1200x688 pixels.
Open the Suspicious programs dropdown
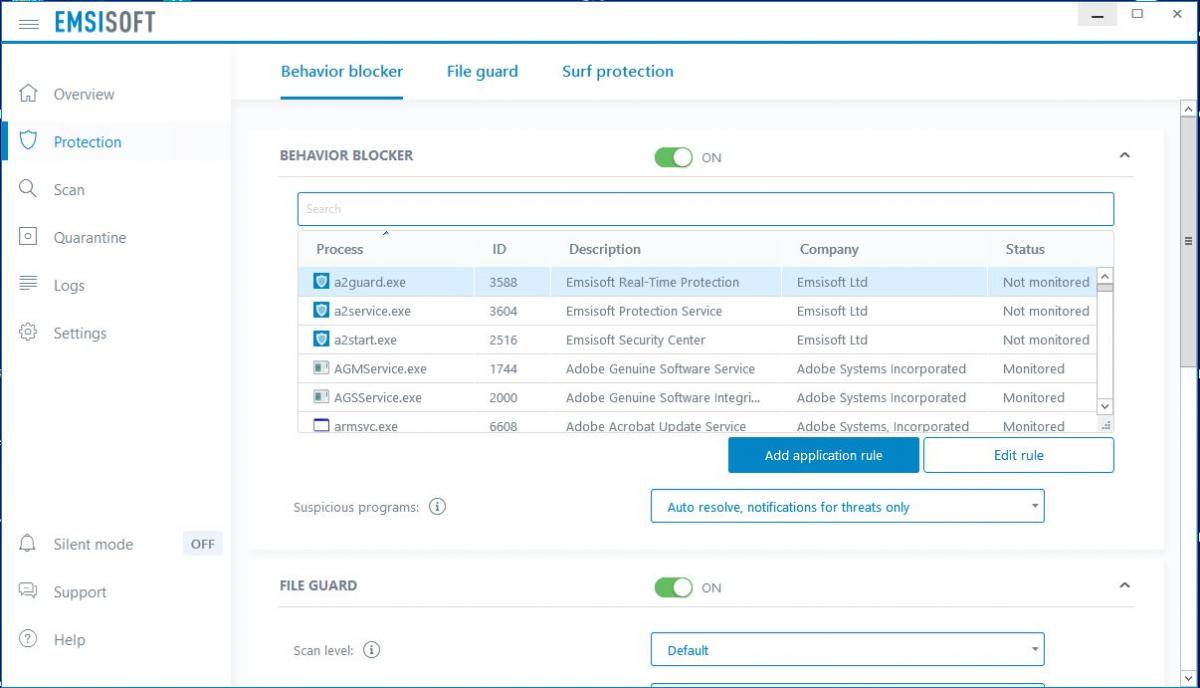pyautogui.click(x=847, y=506)
